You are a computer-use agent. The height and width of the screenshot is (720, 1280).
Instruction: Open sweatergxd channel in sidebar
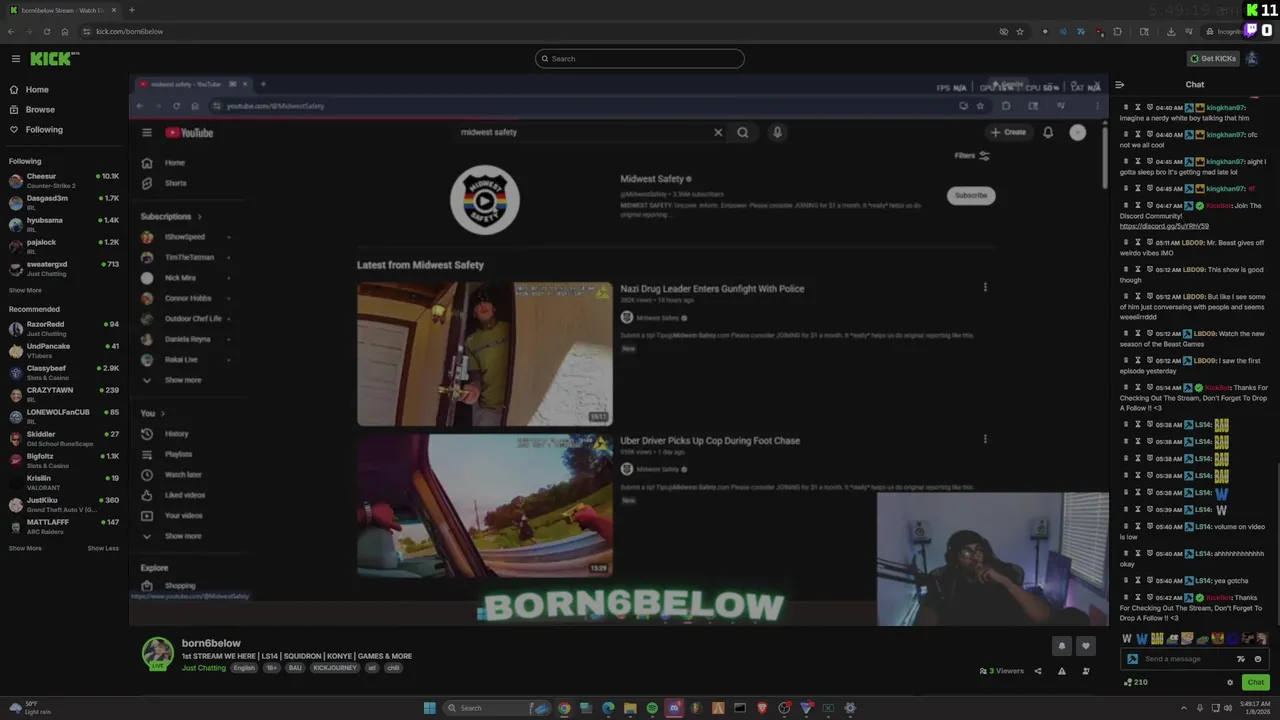(x=62, y=269)
